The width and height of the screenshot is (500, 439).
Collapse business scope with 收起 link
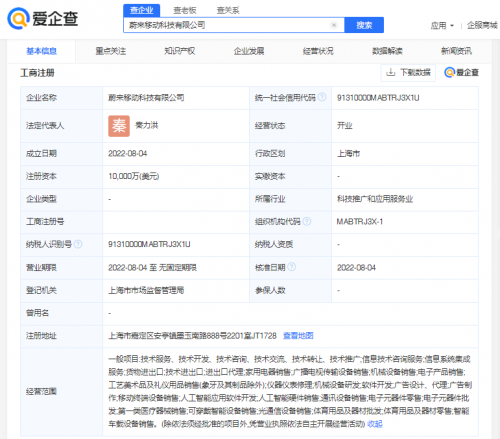point(375,424)
